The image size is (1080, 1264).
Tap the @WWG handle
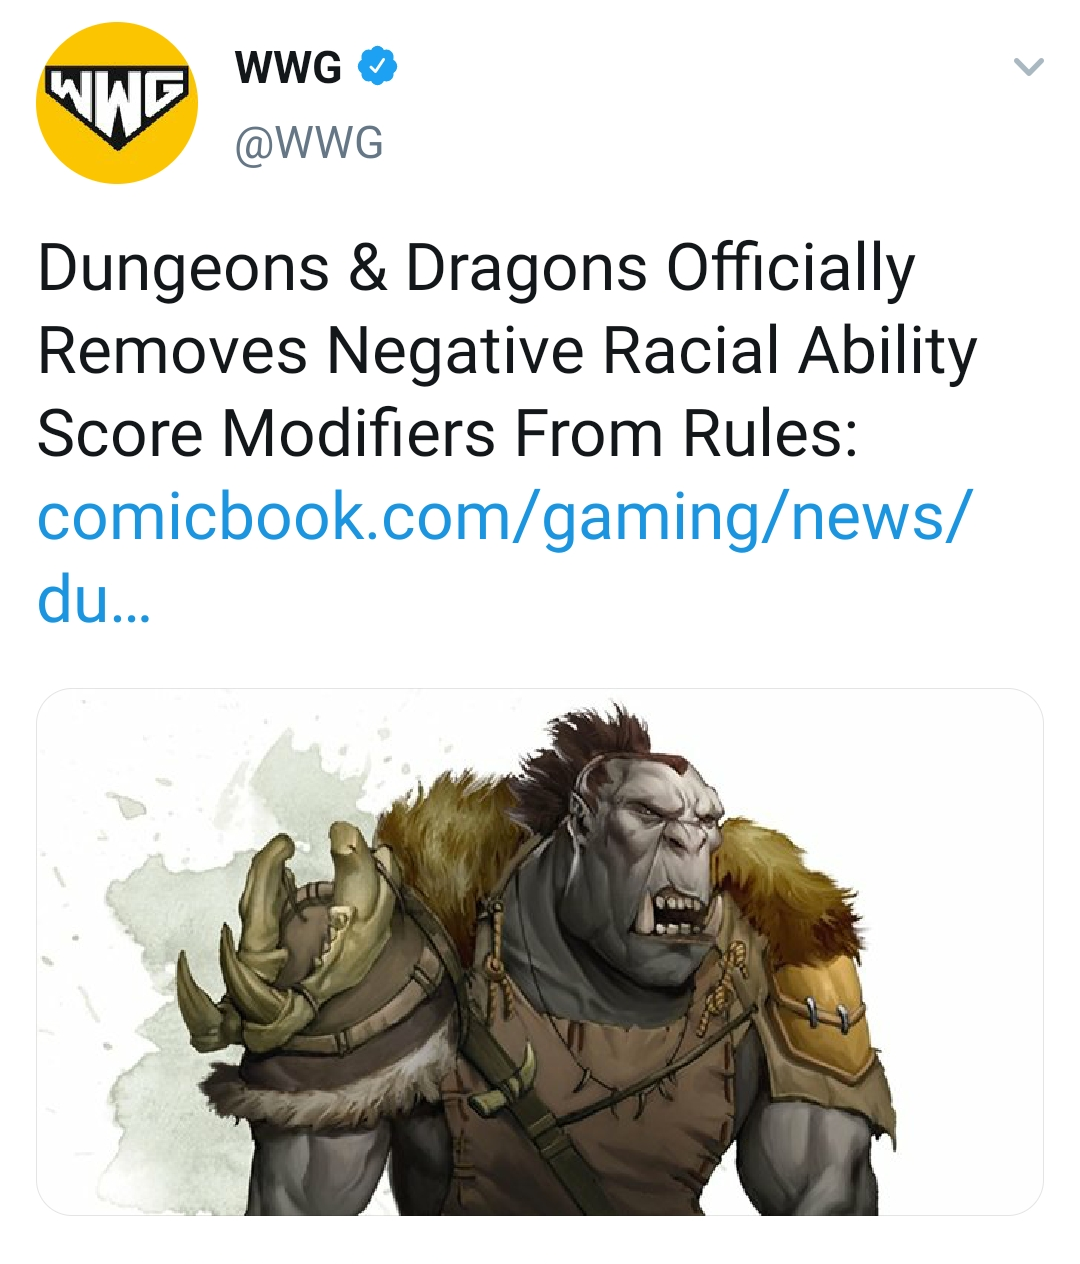309,143
